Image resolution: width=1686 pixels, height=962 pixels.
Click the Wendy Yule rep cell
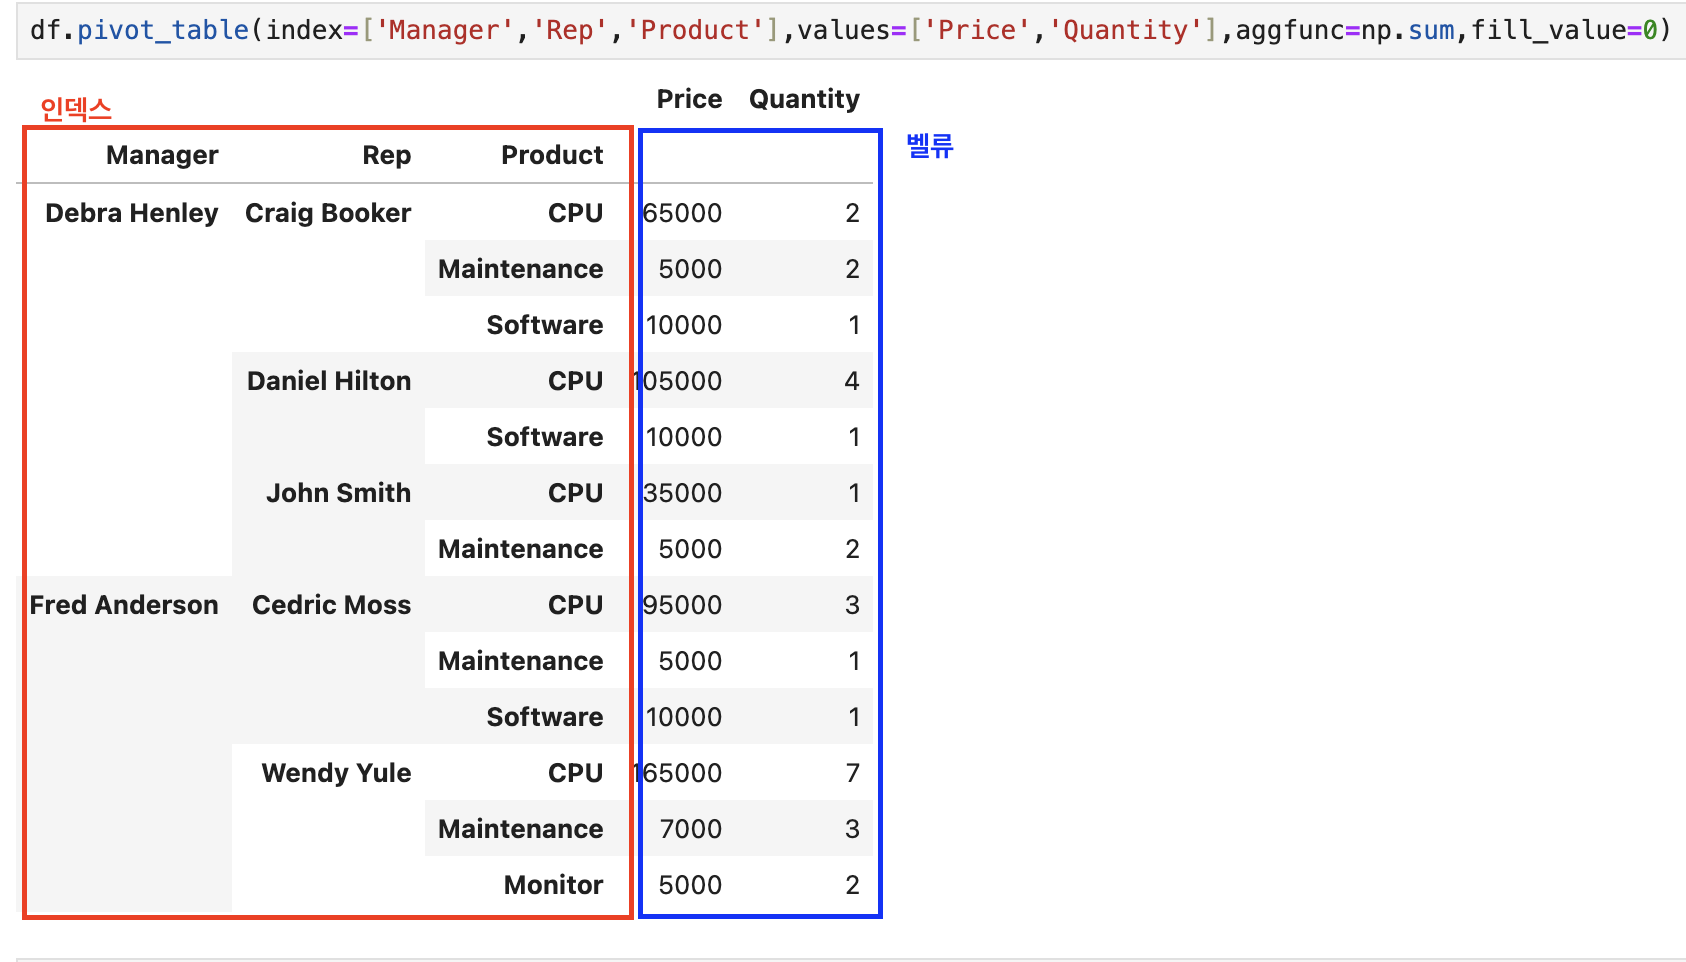(336, 773)
